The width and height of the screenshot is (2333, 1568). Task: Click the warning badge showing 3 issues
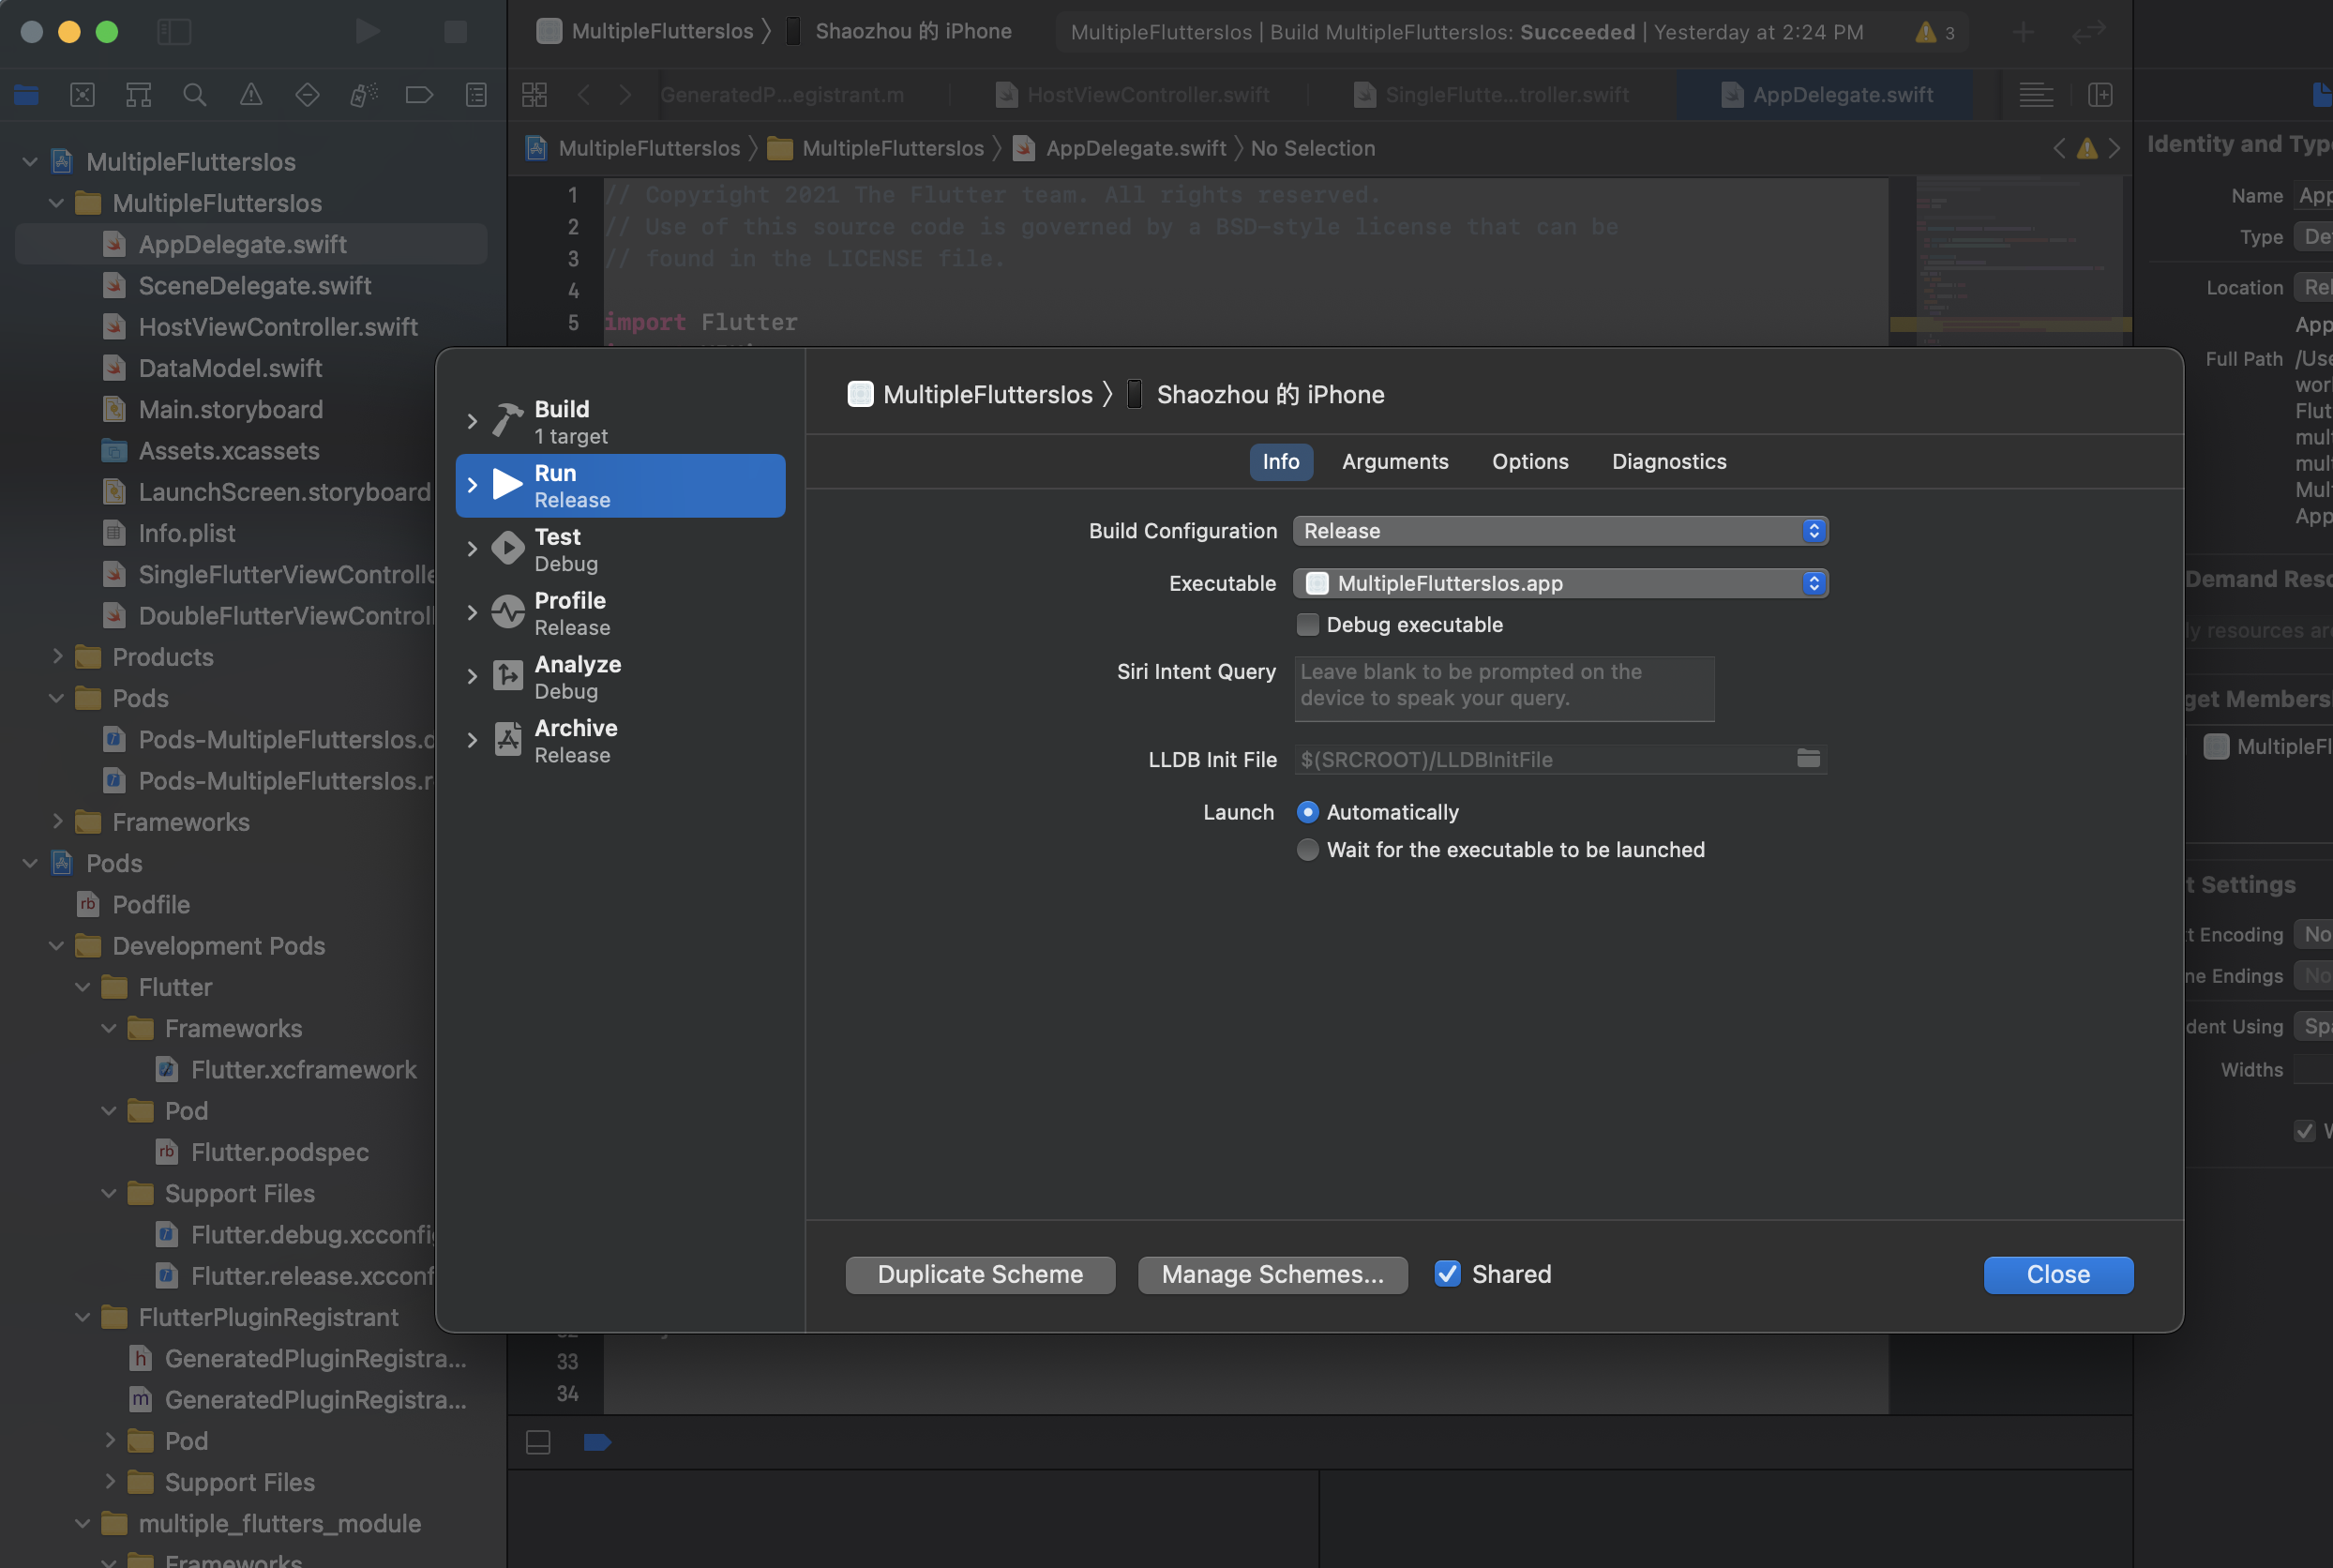click(1936, 32)
